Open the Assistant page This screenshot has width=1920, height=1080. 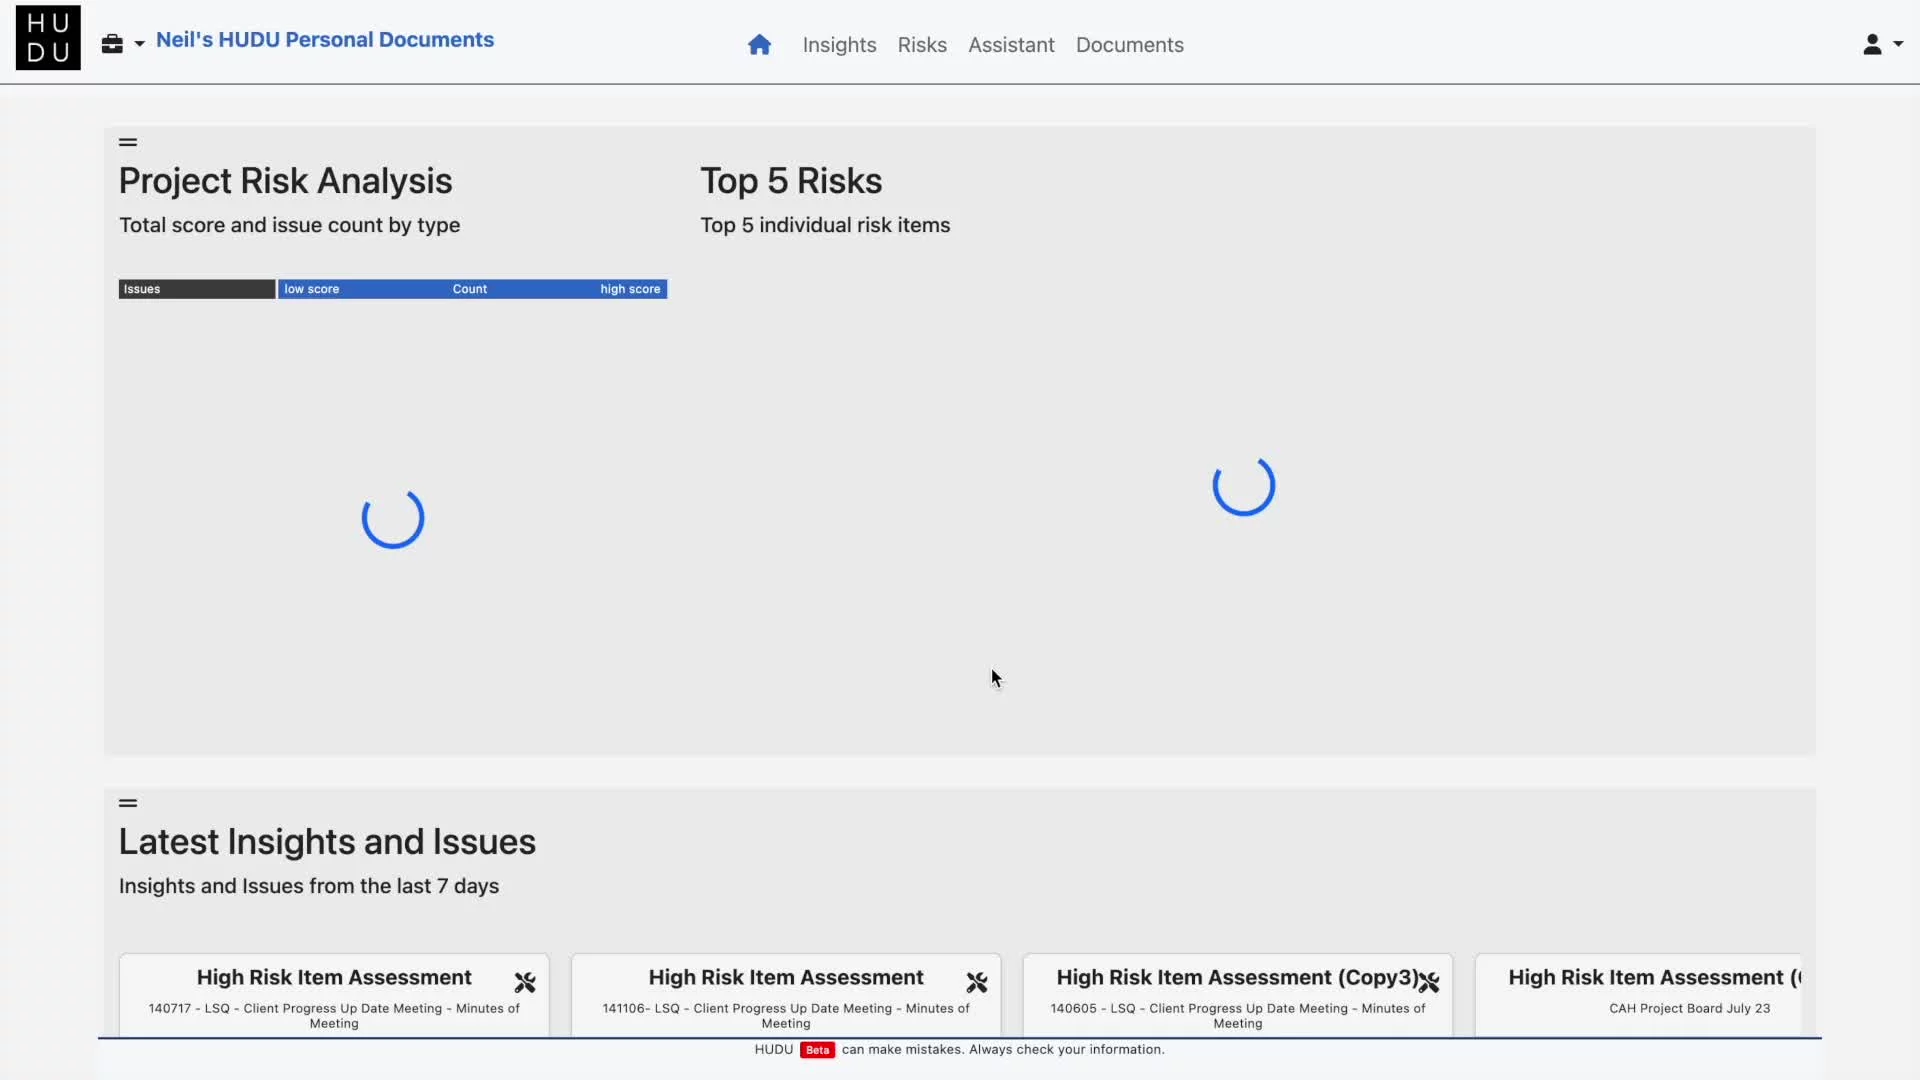1011,45
